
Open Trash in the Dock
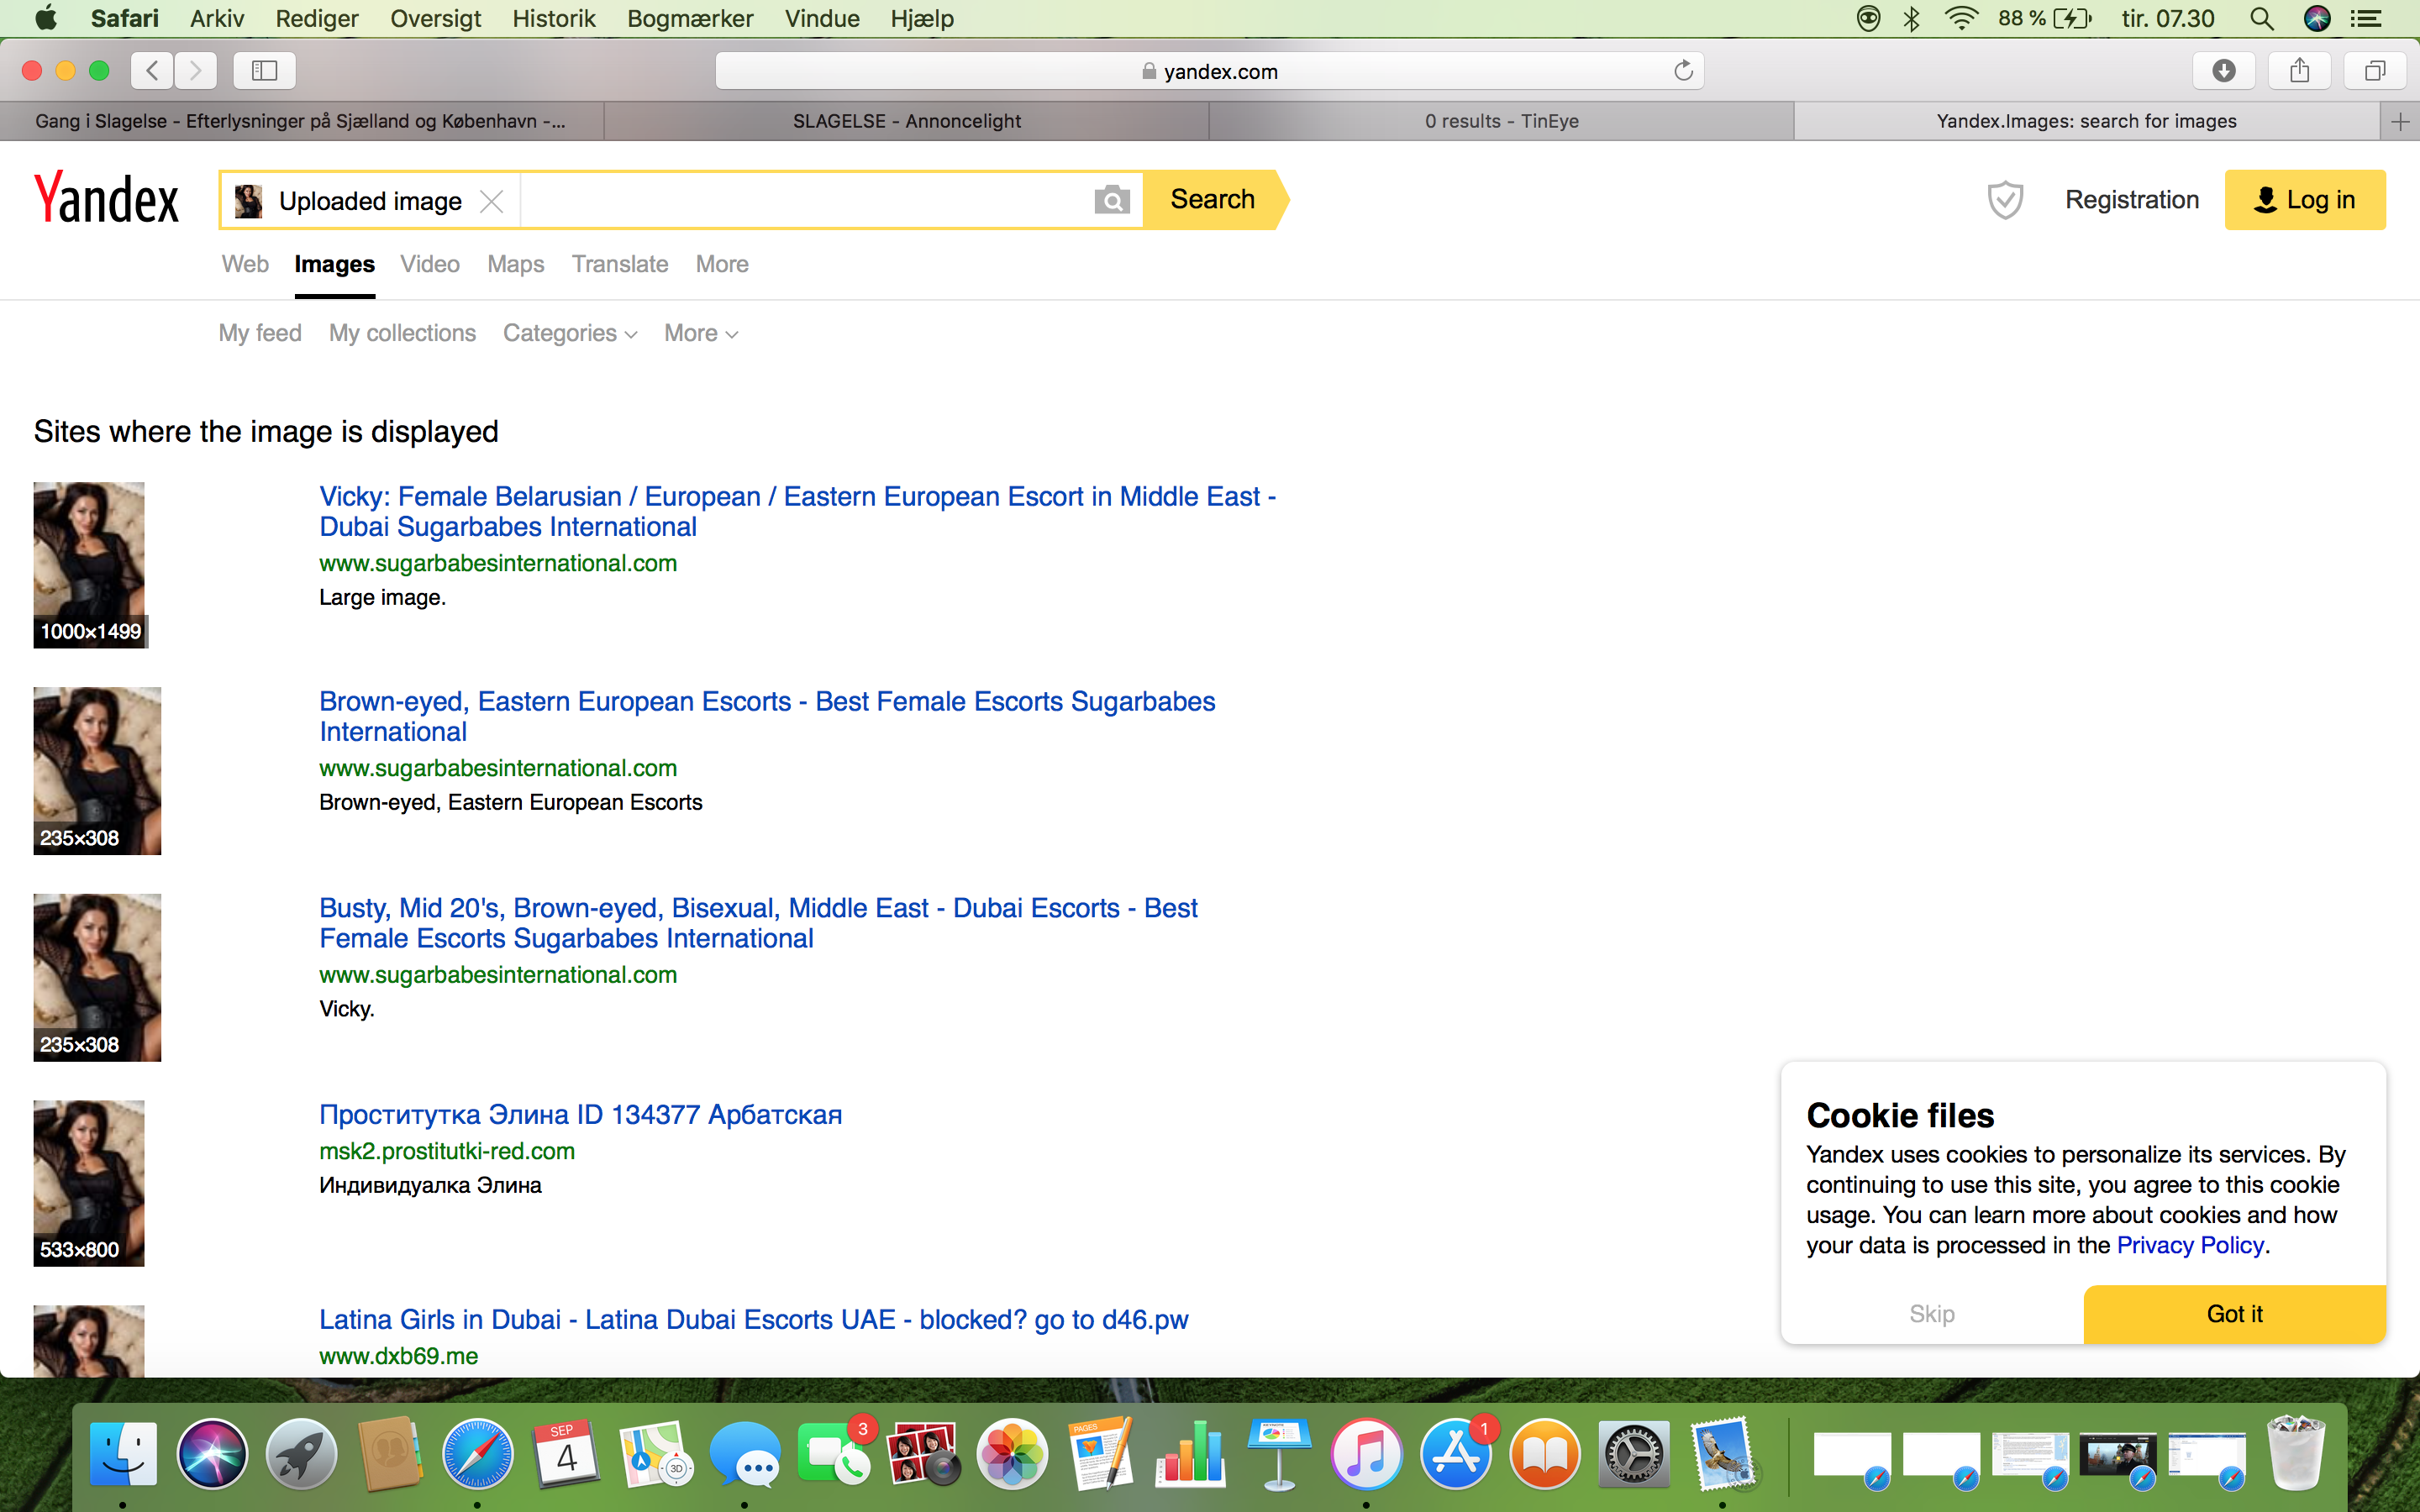[2295, 1453]
